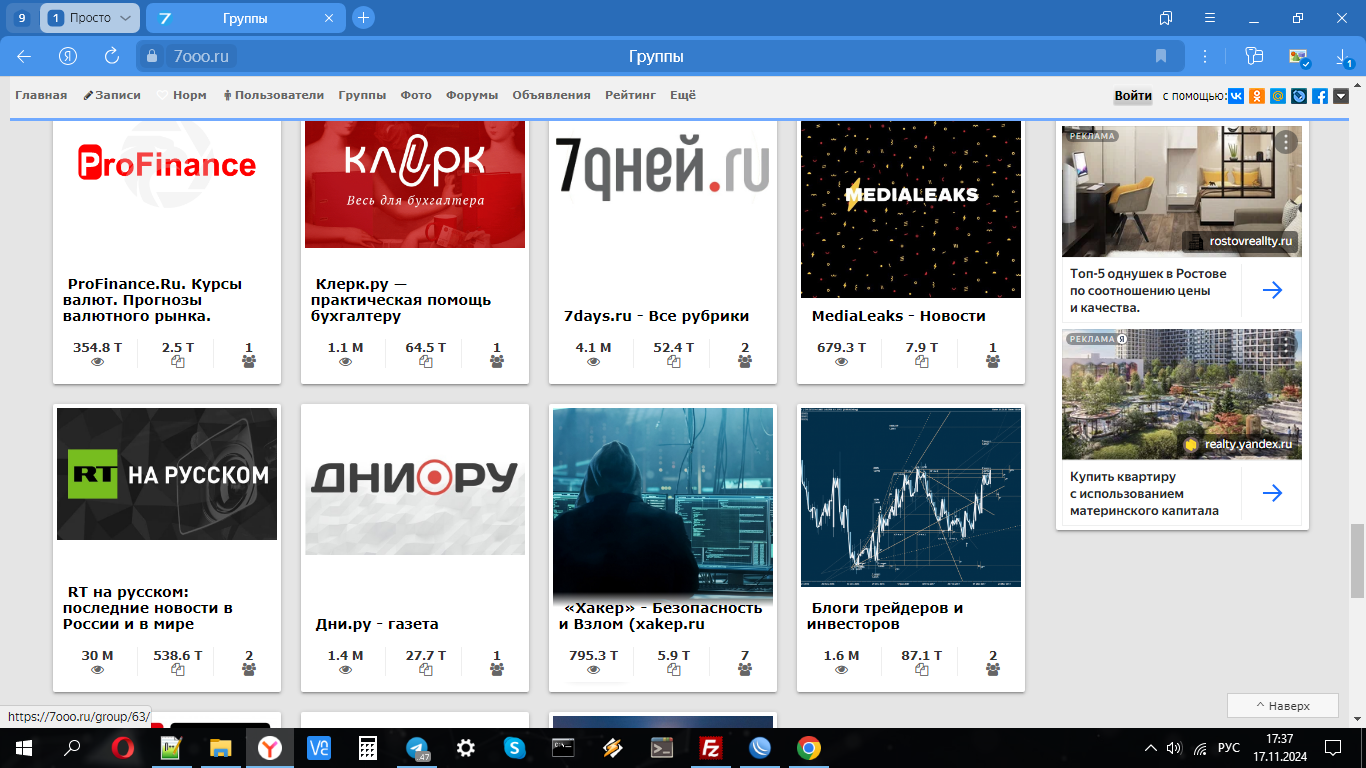Click arrow on Rostov apartments ad
The height and width of the screenshot is (768, 1366).
[1272, 290]
